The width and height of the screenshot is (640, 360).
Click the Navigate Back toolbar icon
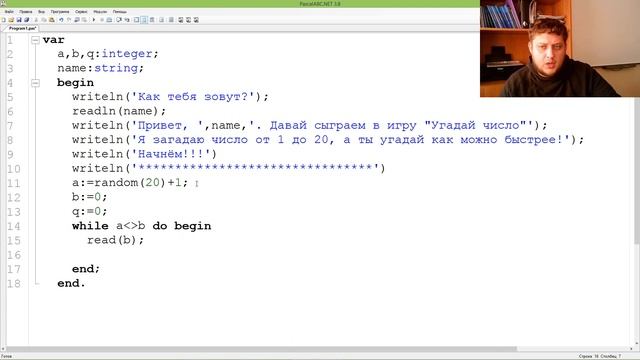pos(76,20)
